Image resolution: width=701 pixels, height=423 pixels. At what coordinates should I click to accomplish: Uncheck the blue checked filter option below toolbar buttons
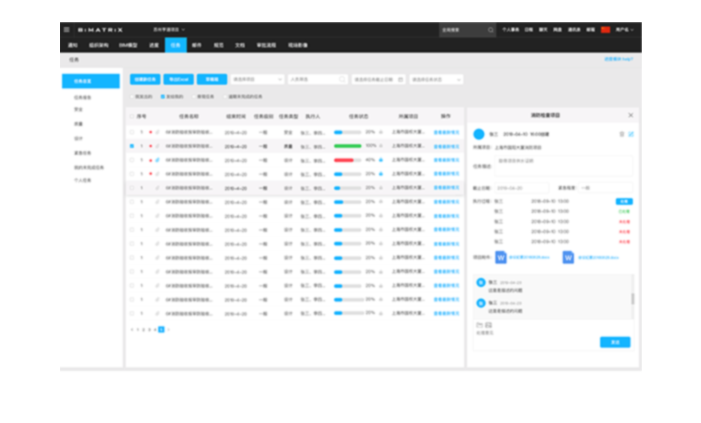coord(163,97)
